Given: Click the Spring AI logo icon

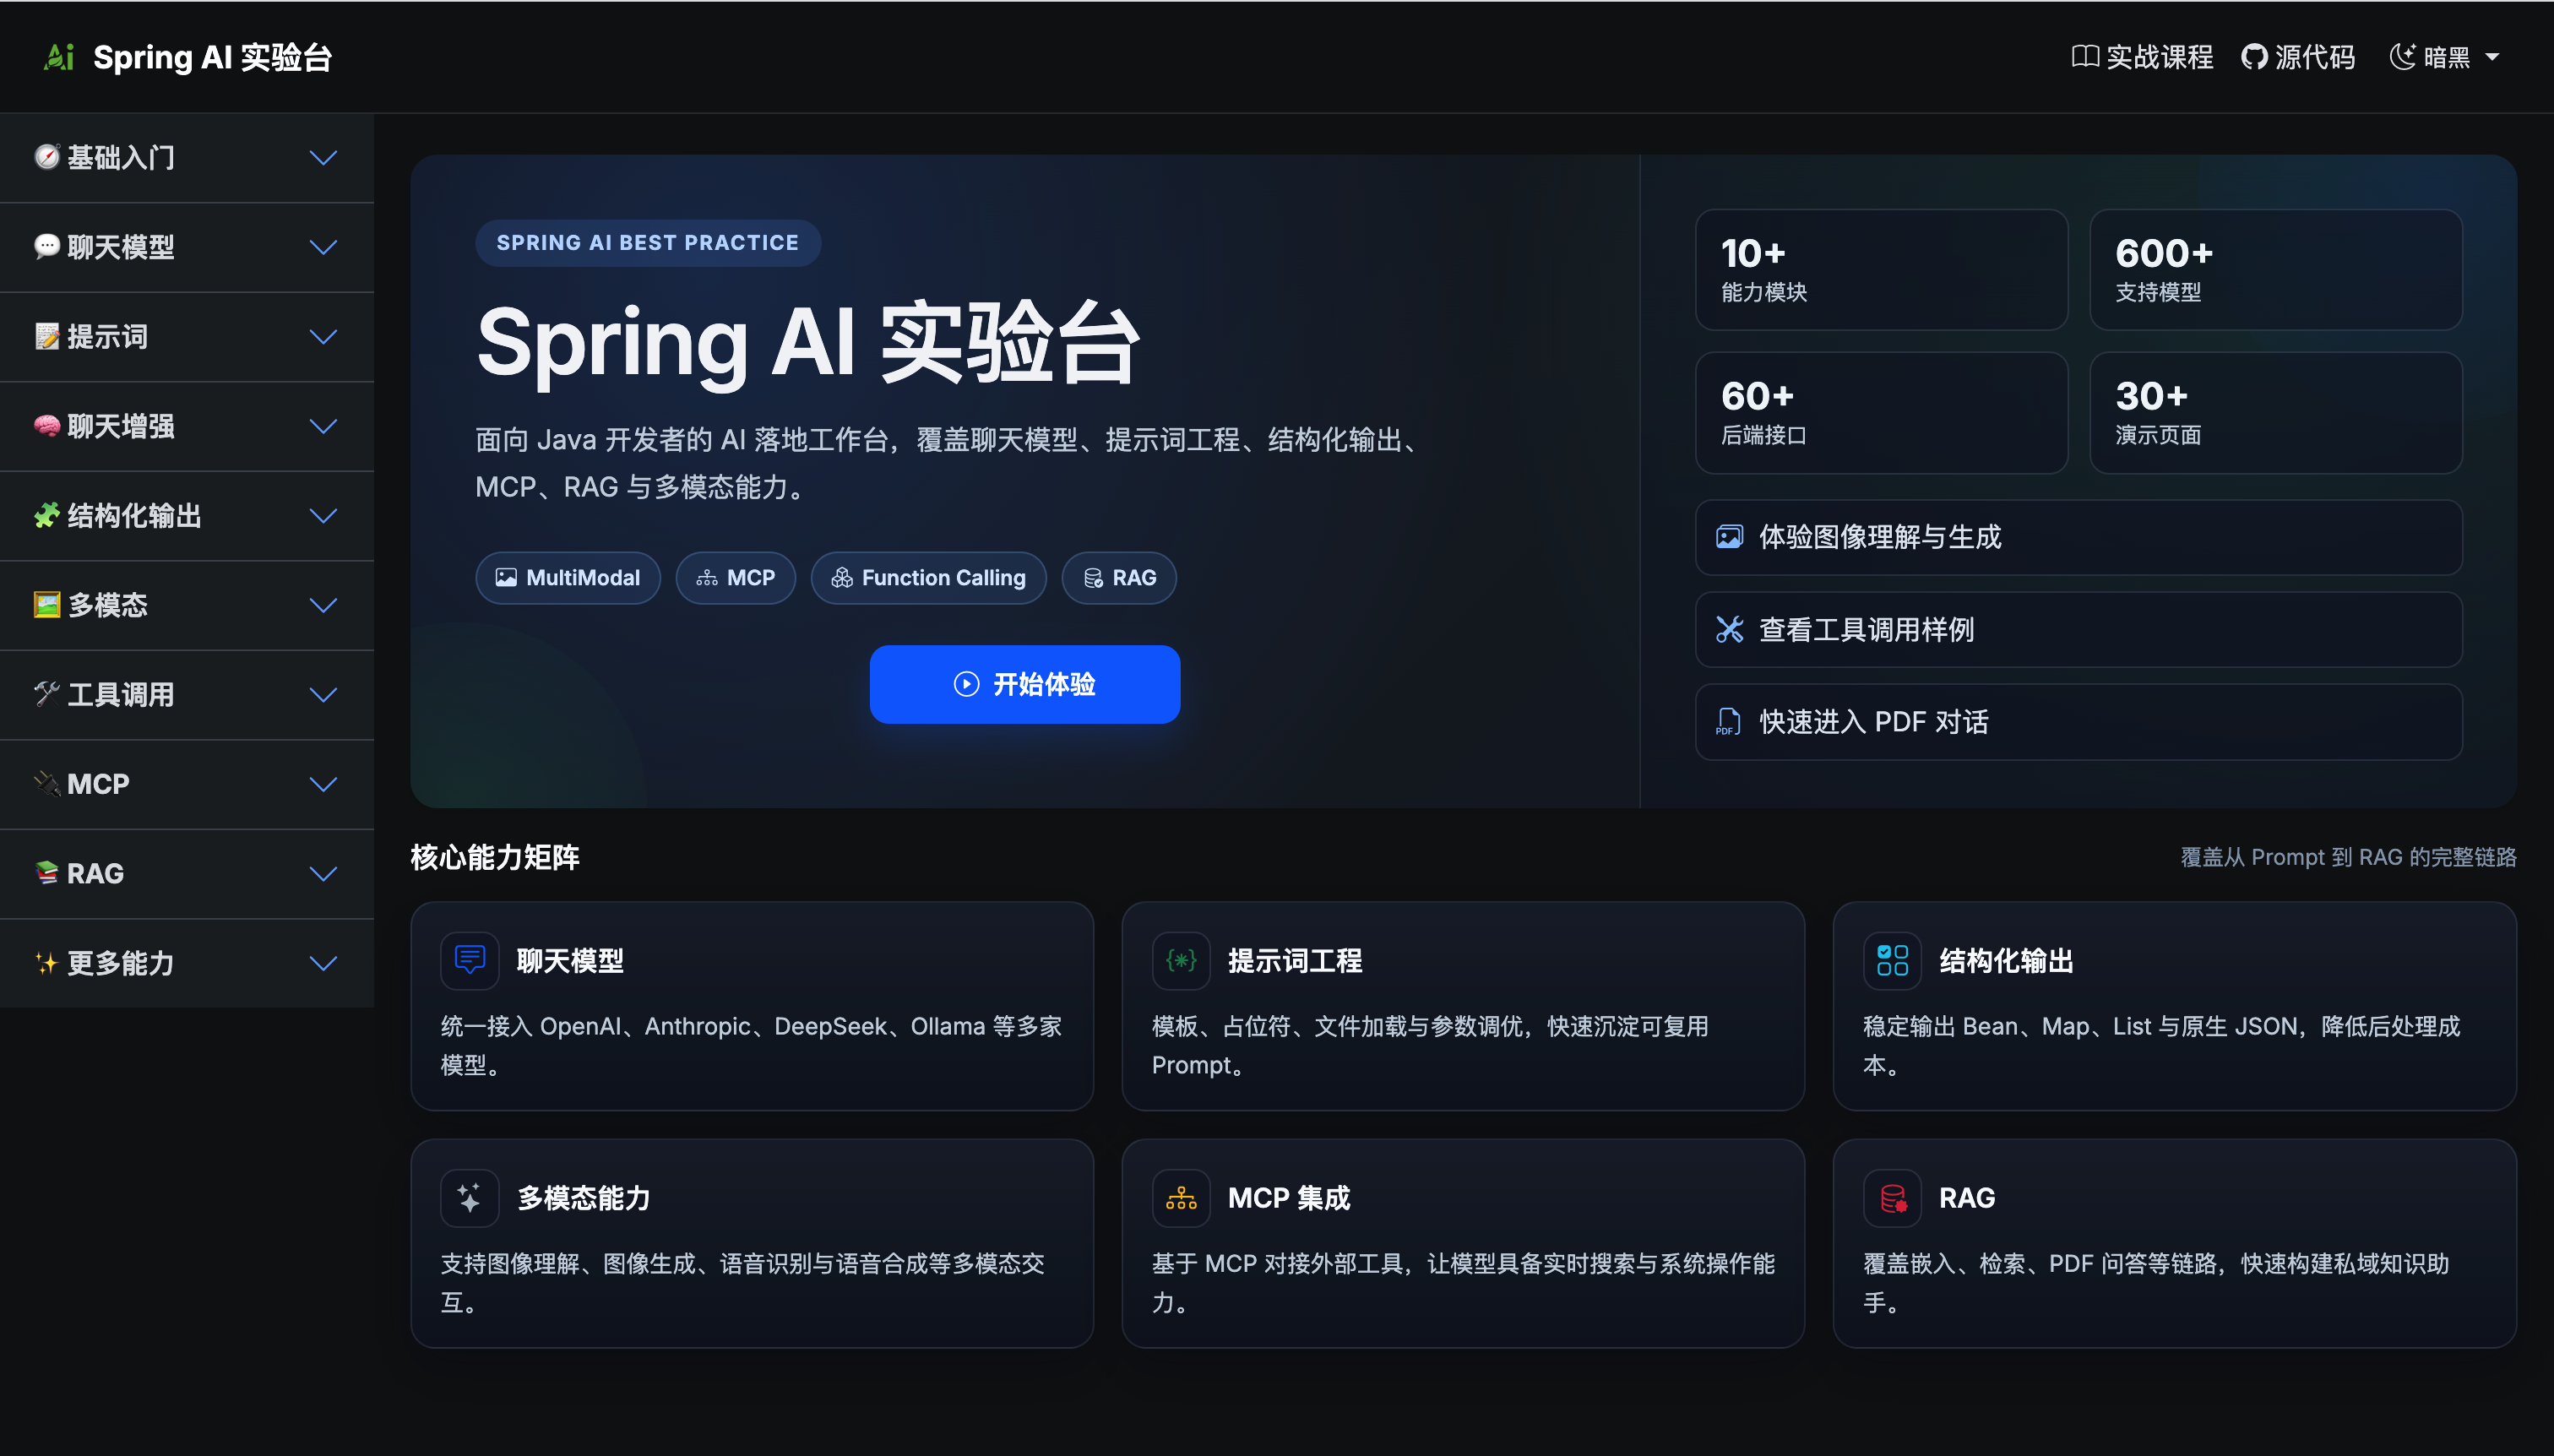Looking at the screenshot, I should click(59, 57).
